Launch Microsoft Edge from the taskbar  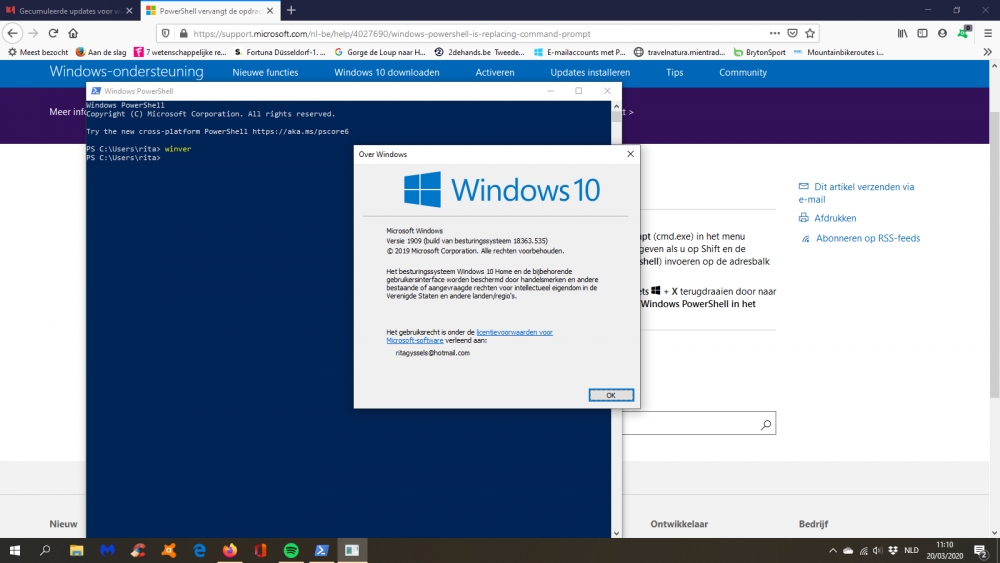[200, 550]
